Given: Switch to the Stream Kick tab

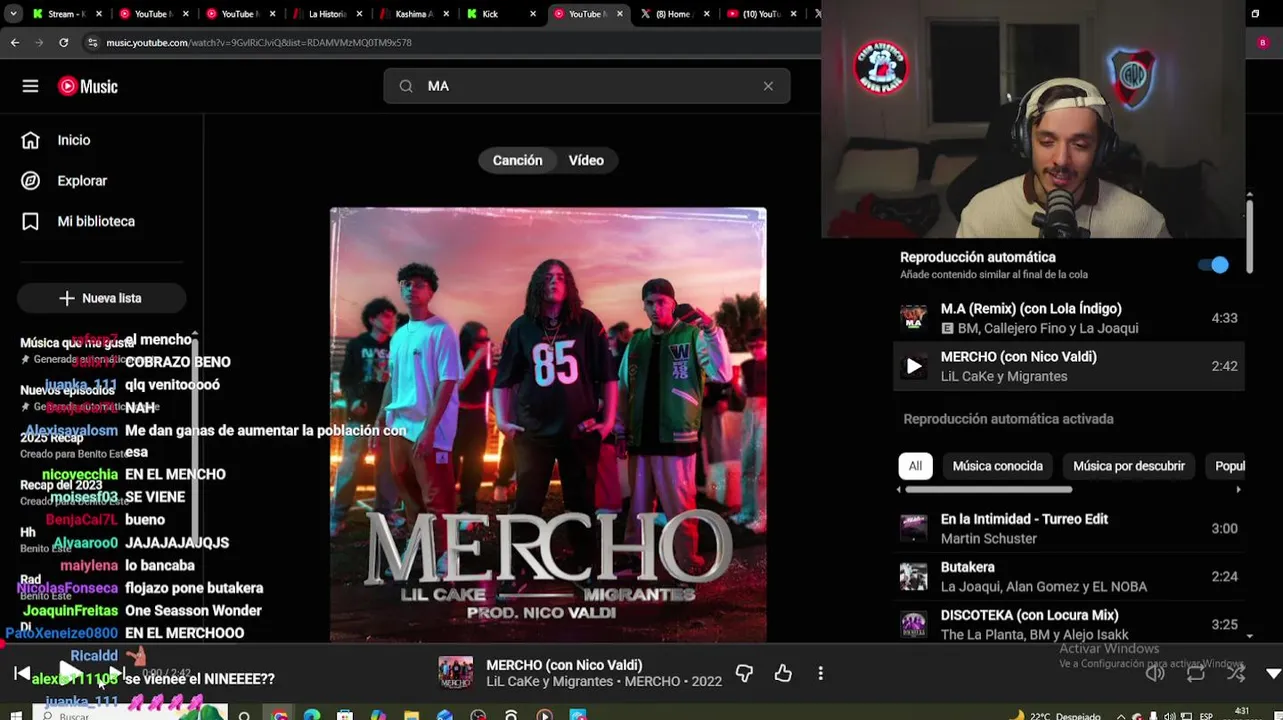Looking at the screenshot, I should pos(65,14).
